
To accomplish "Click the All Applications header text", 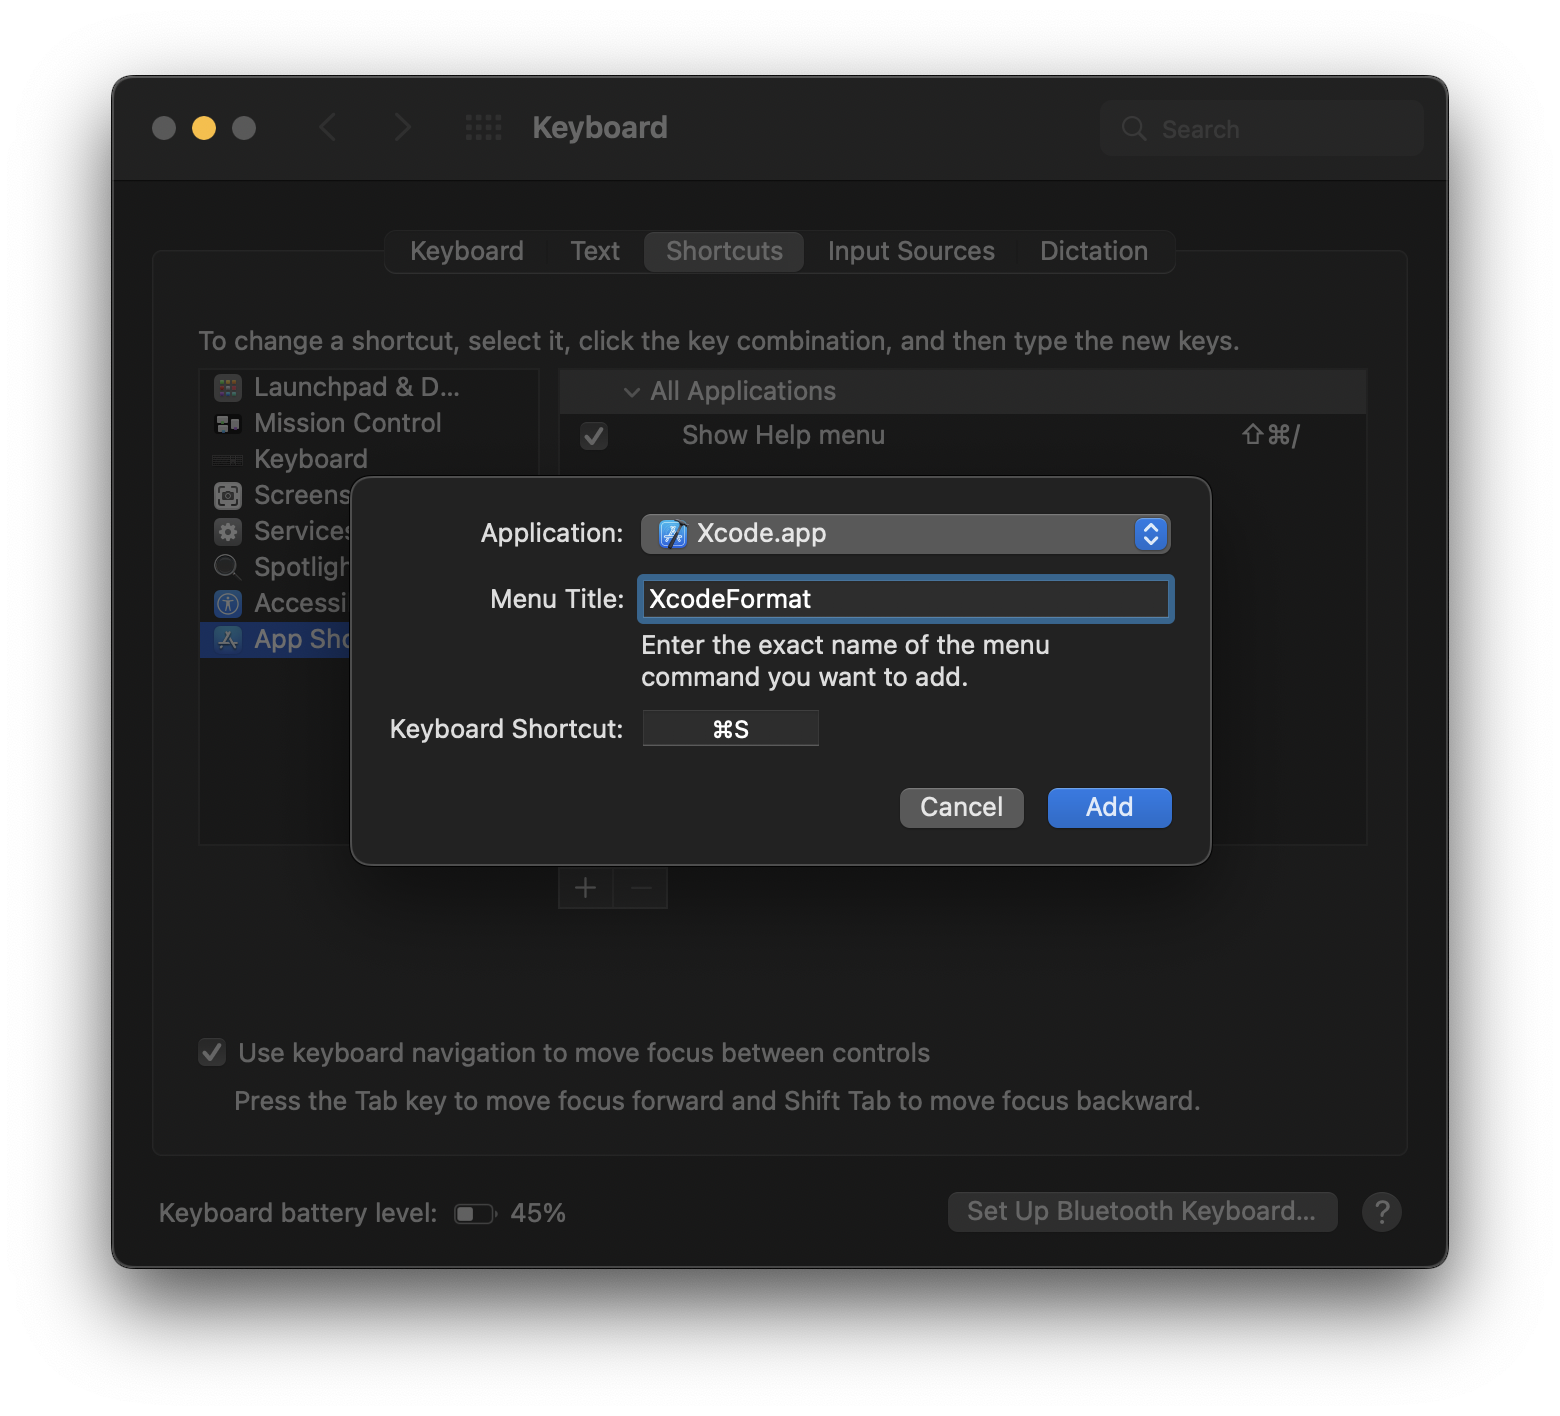I will tap(743, 392).
